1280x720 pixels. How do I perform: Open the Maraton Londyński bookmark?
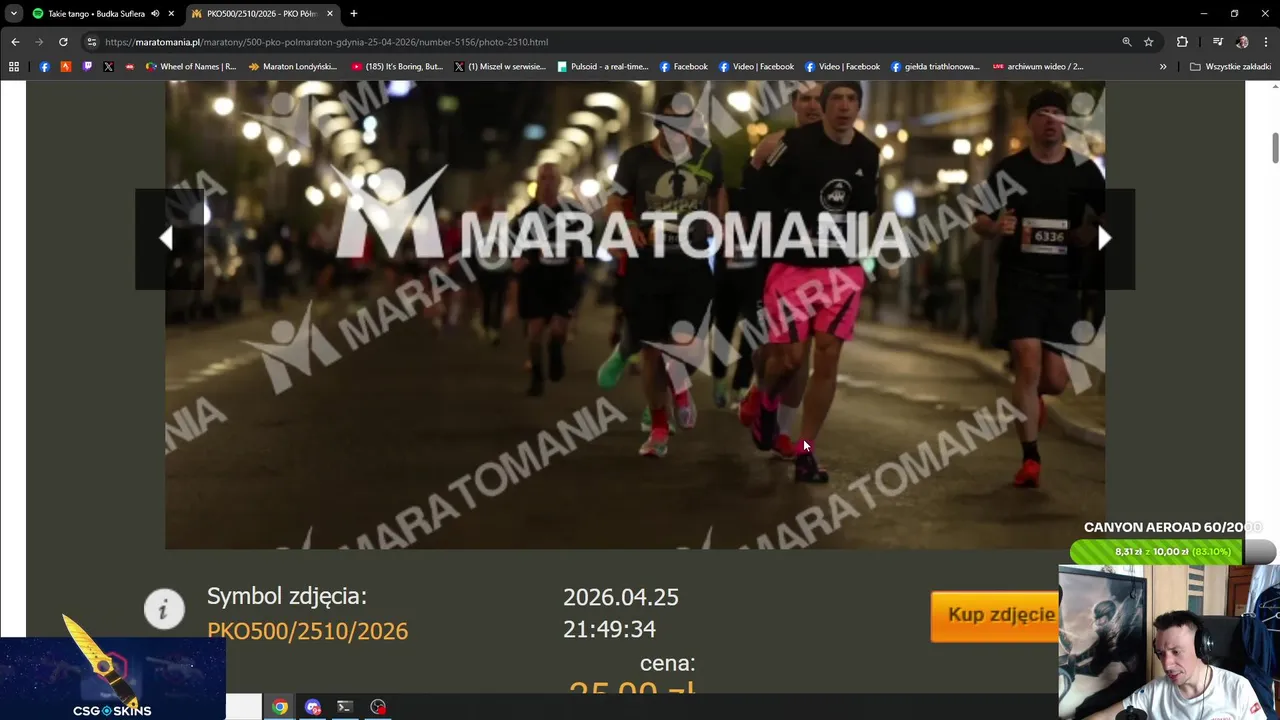(x=293, y=67)
